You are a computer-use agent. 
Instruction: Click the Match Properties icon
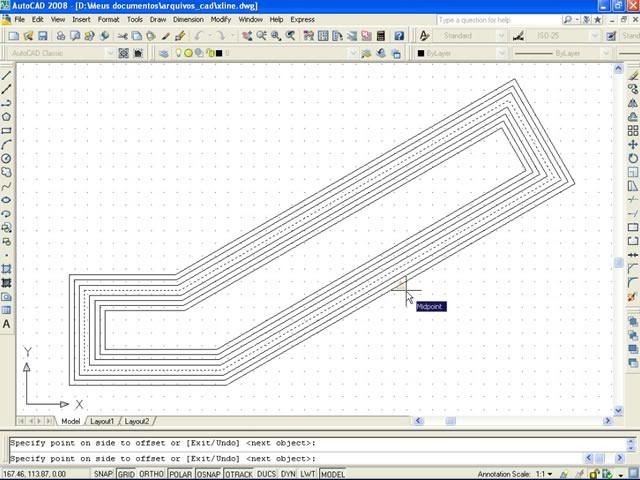point(180,36)
